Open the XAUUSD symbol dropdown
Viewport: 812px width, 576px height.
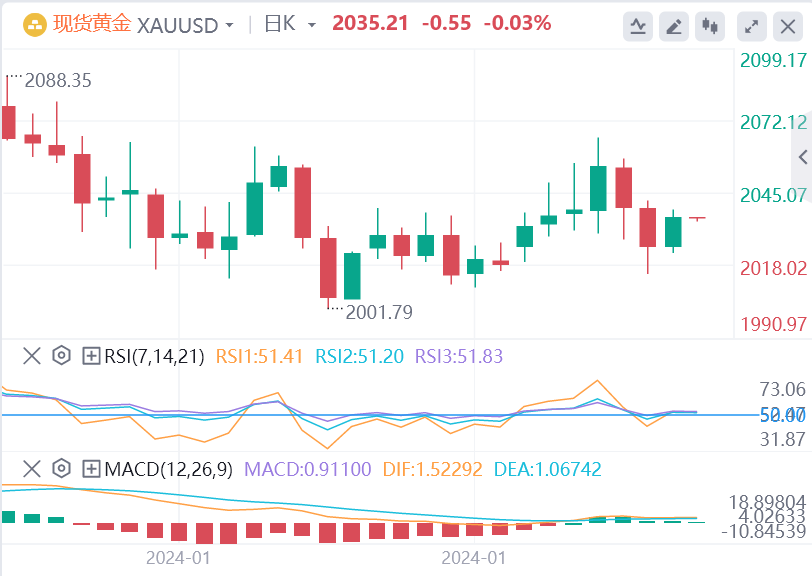click(231, 24)
